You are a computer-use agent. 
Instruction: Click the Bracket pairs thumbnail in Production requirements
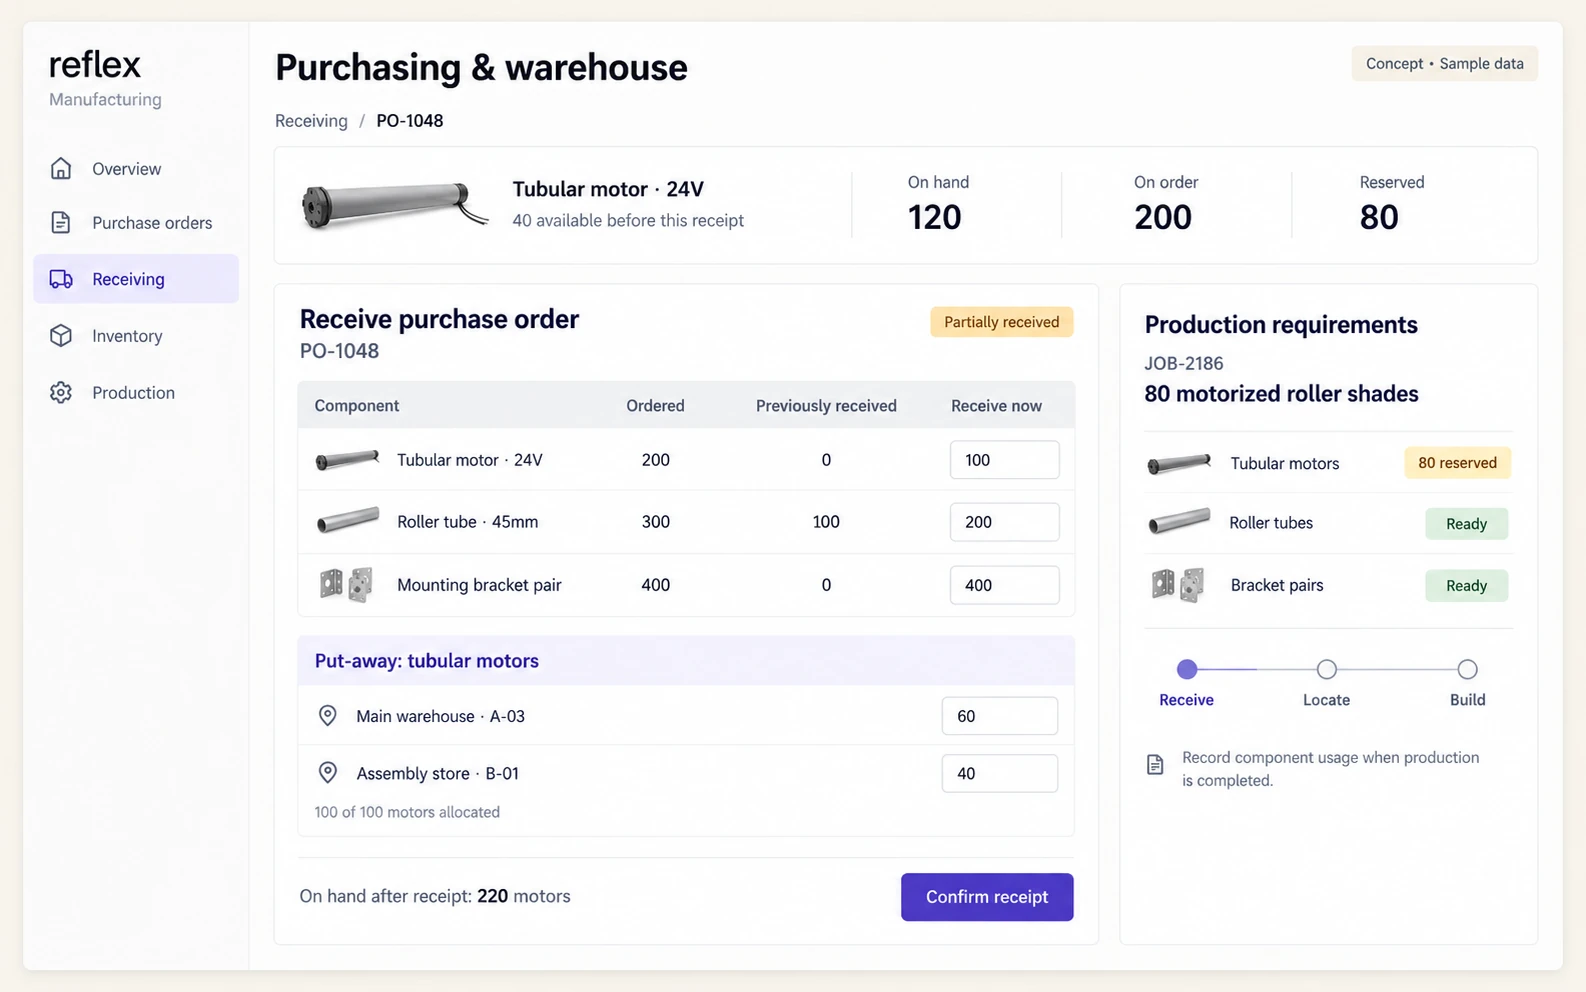coord(1178,585)
